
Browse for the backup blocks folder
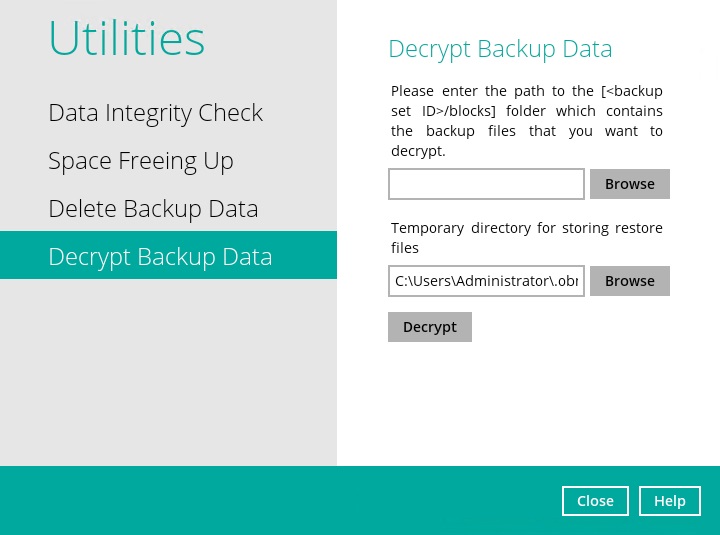point(629,184)
